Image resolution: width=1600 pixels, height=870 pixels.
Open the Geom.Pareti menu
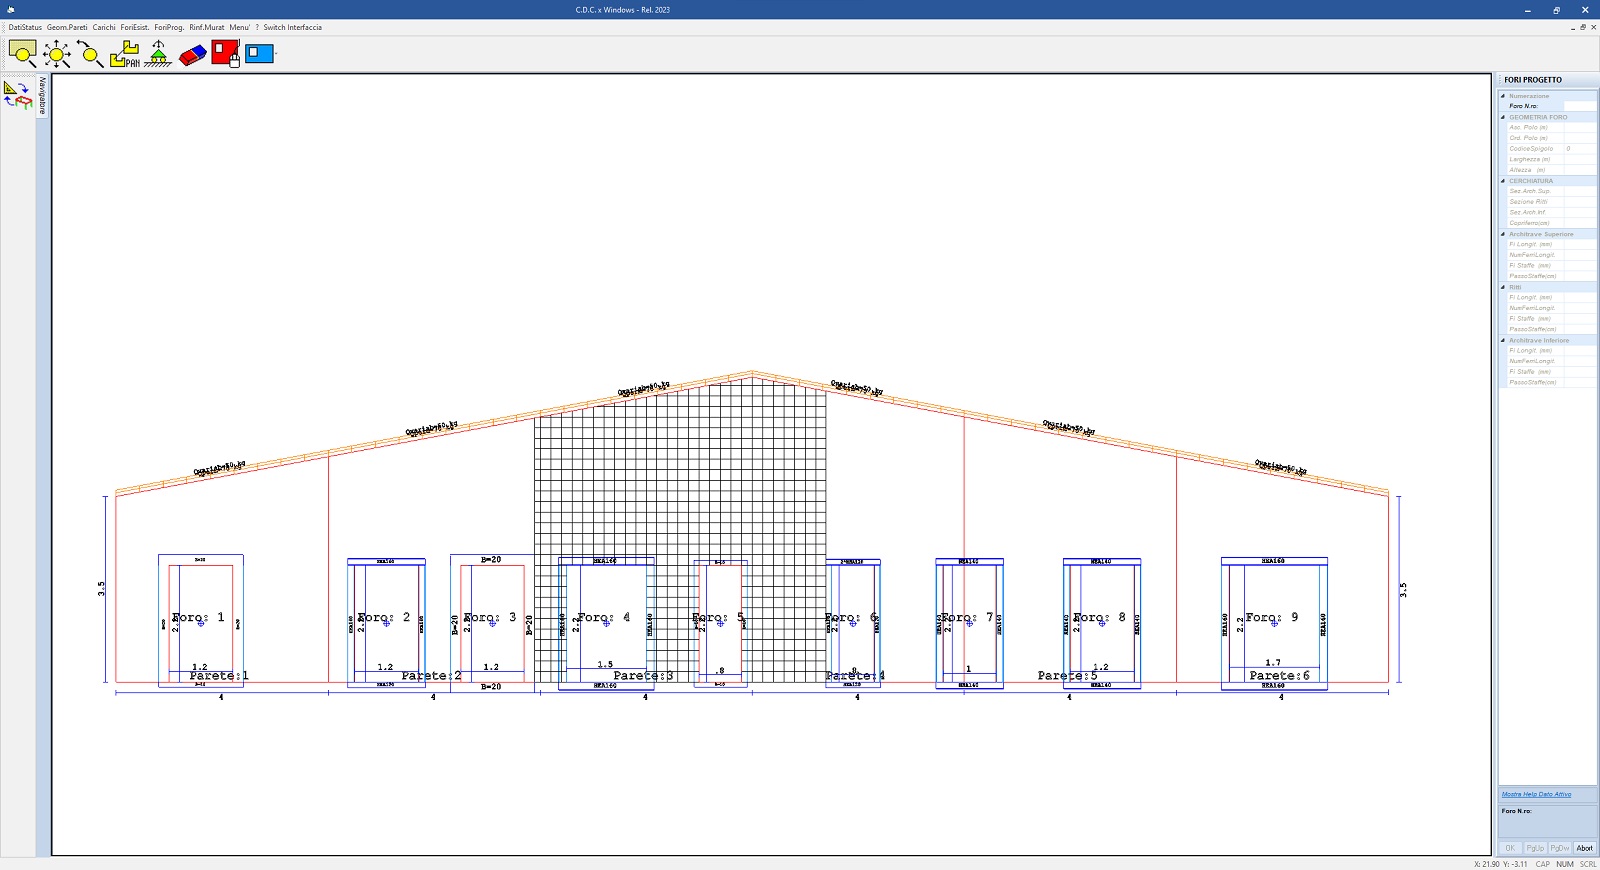(x=67, y=28)
